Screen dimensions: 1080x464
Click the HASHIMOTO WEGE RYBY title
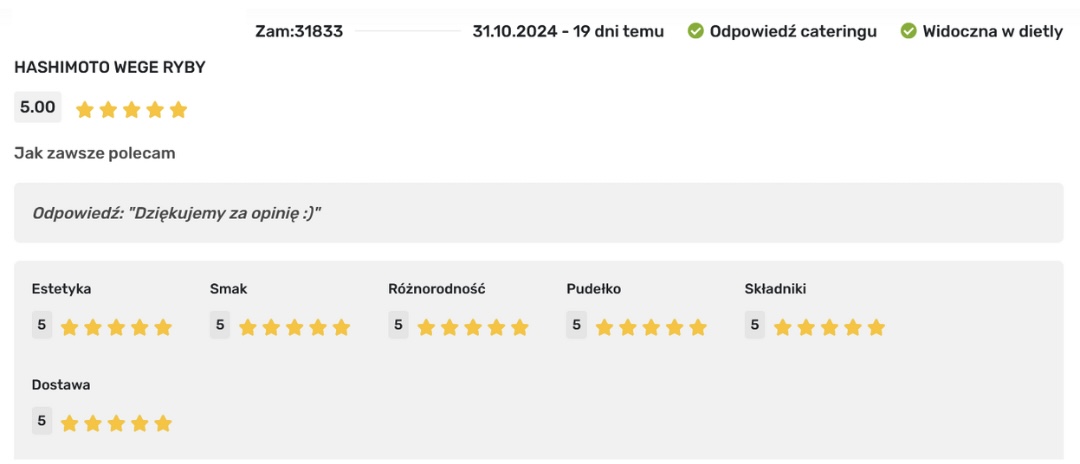(x=110, y=67)
